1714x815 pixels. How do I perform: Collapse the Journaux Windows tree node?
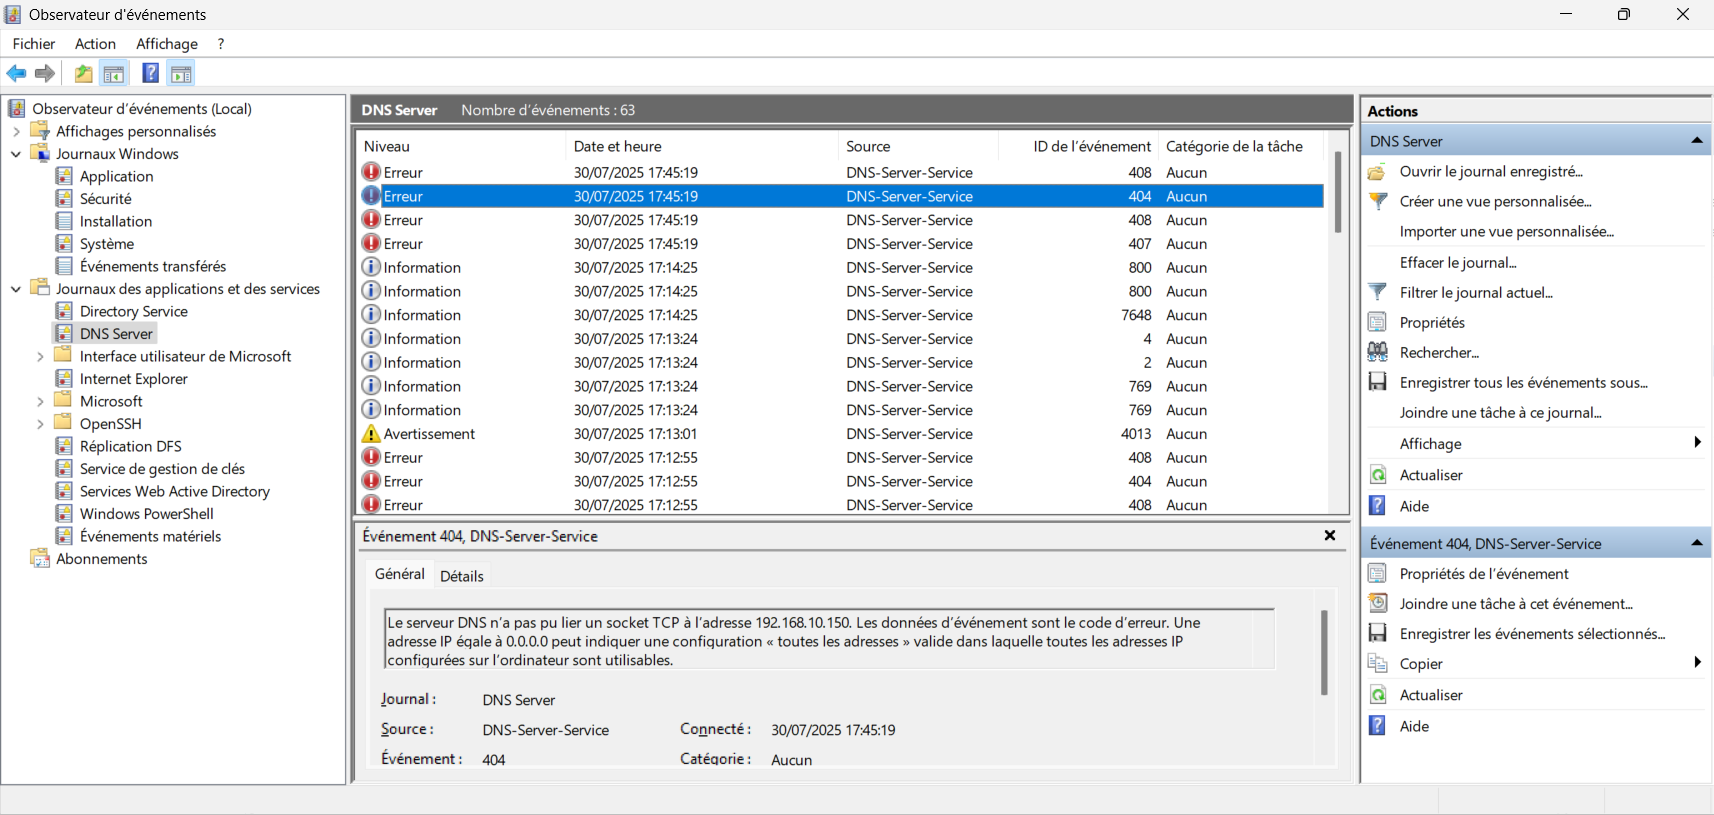16,154
